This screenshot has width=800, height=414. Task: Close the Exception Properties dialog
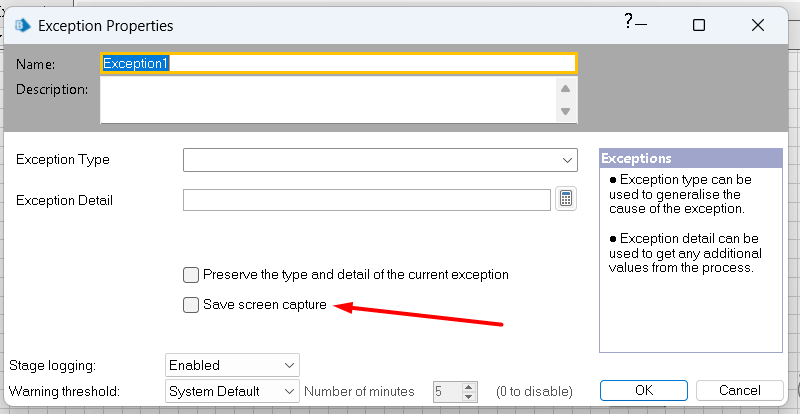[x=760, y=24]
